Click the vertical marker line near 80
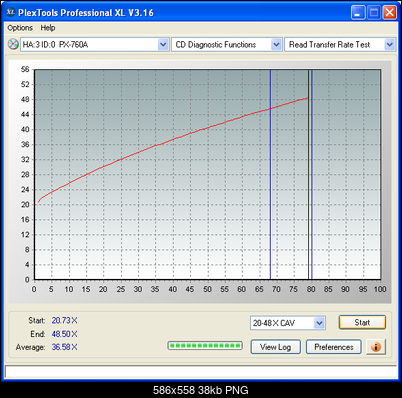Viewport: 402px width, 398px height. pyautogui.click(x=312, y=174)
